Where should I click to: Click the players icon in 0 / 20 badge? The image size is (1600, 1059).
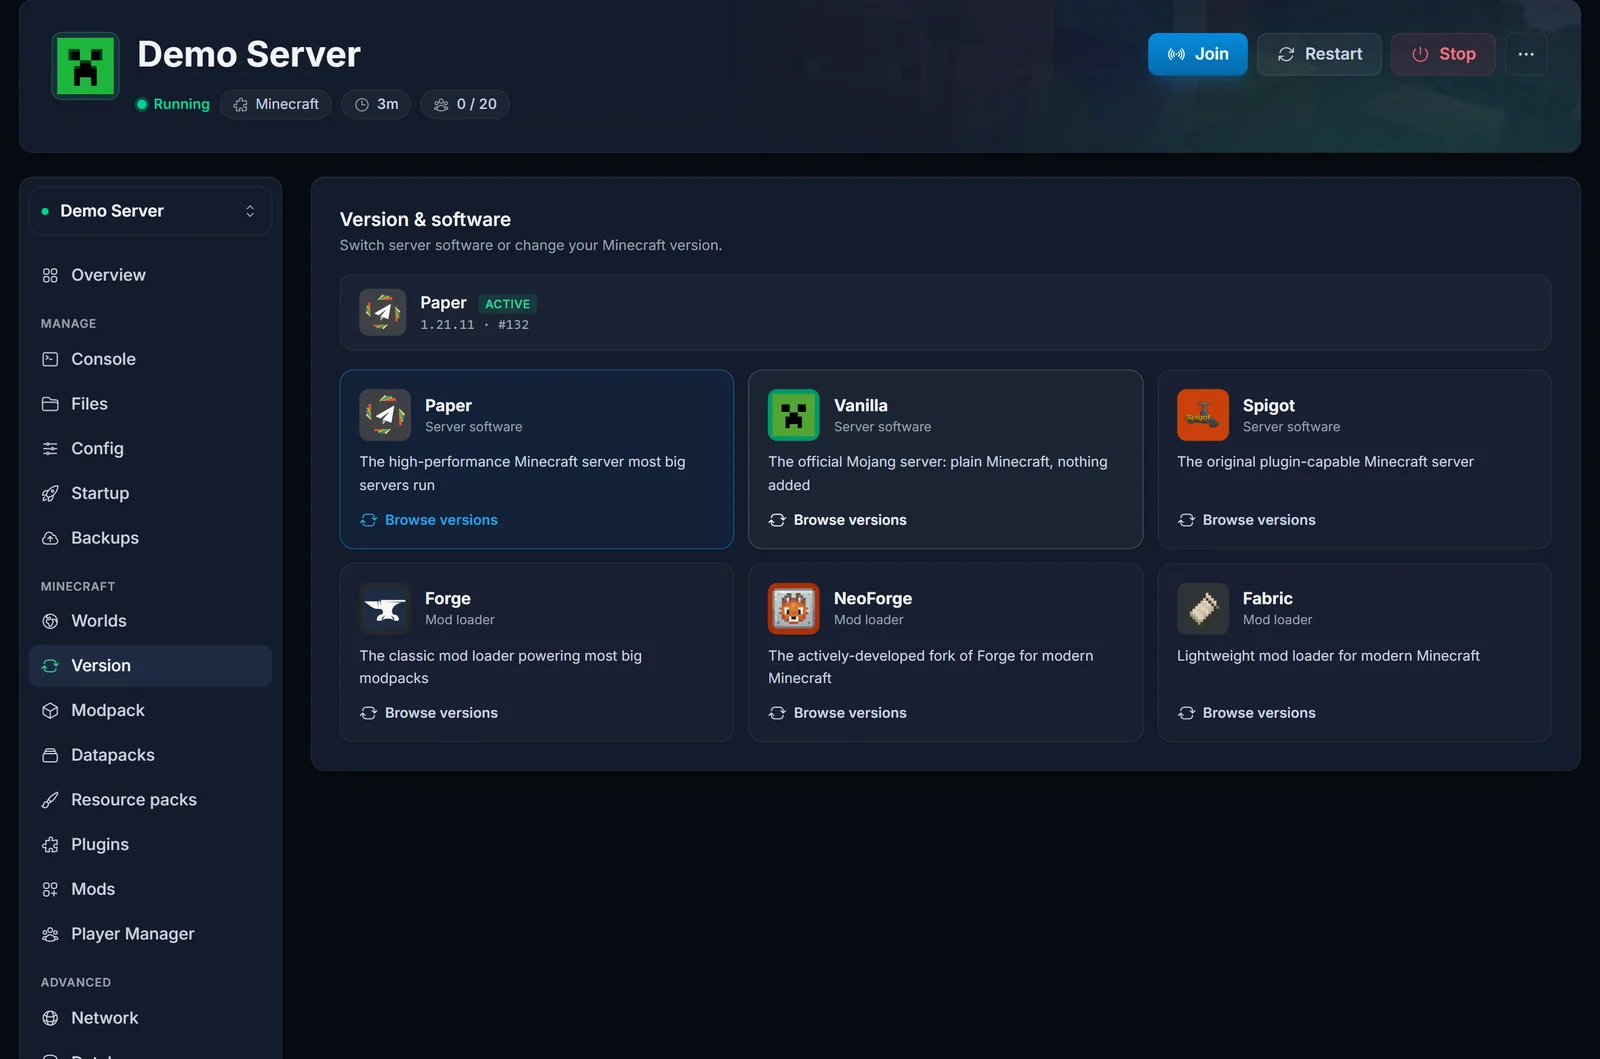441,104
